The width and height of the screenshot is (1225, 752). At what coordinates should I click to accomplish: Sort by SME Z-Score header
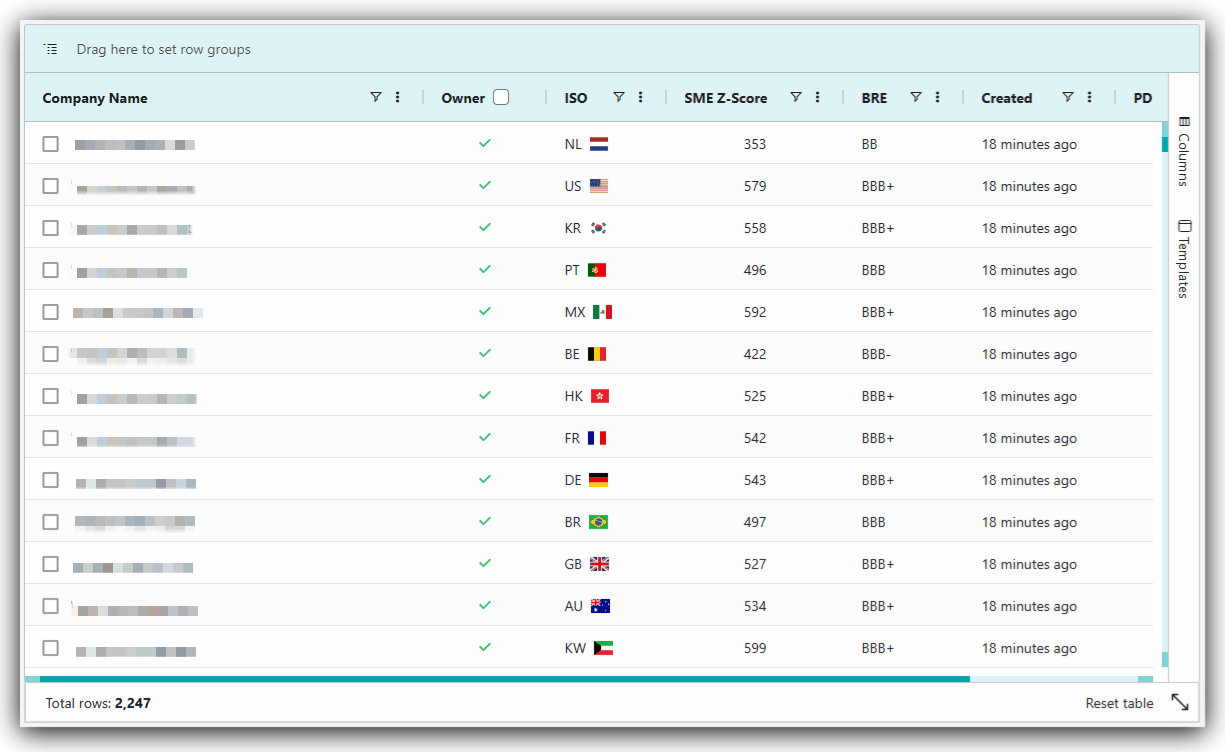click(x=726, y=98)
